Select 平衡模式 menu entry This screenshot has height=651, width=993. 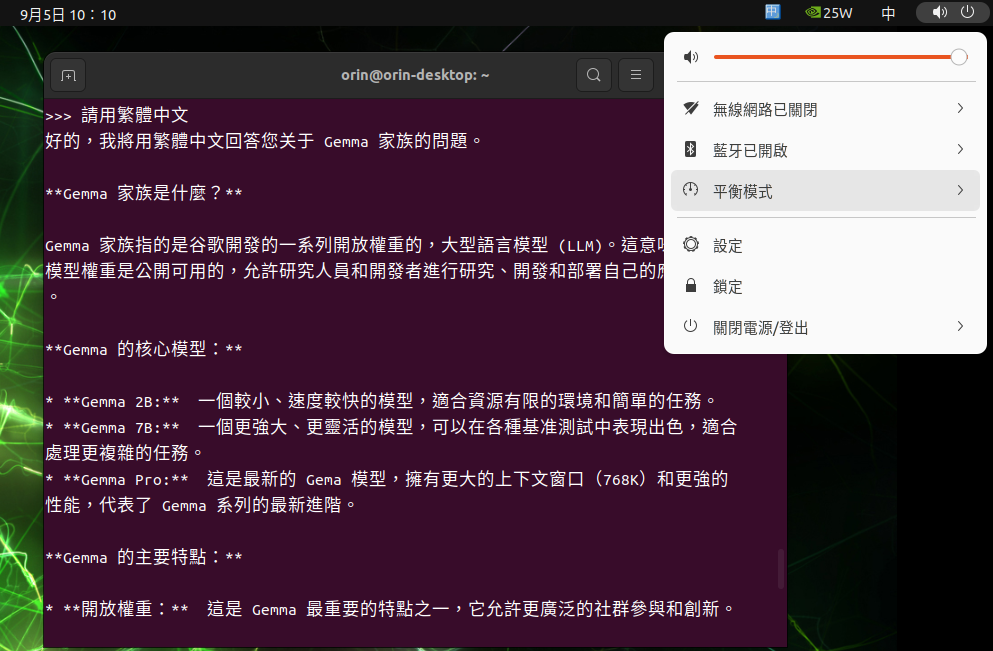825,190
